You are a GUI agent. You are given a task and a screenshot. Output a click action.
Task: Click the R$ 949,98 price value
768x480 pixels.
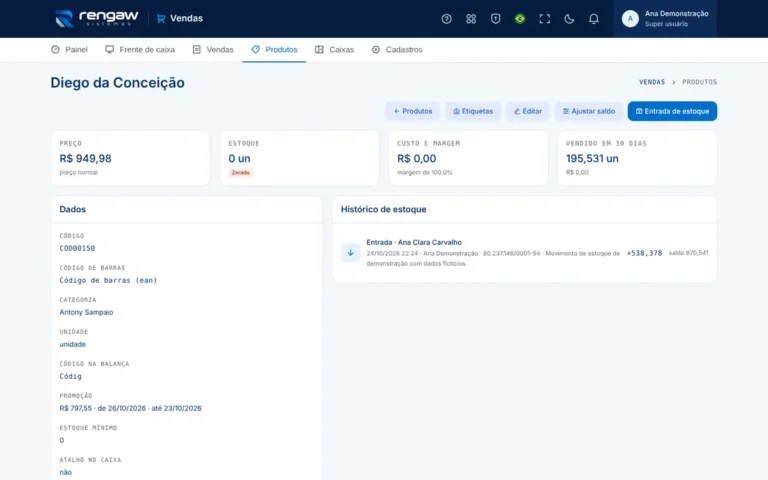85,158
